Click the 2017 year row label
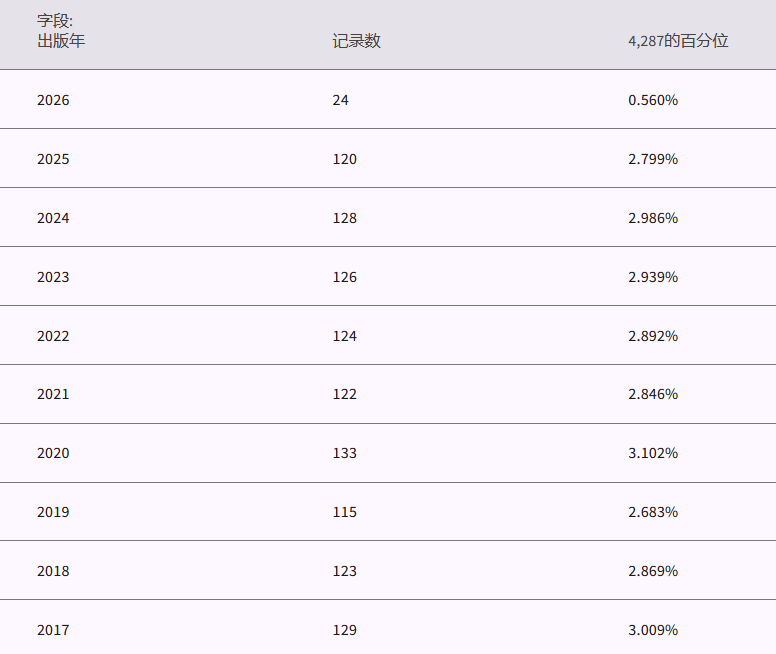The width and height of the screenshot is (776, 654). 53,630
